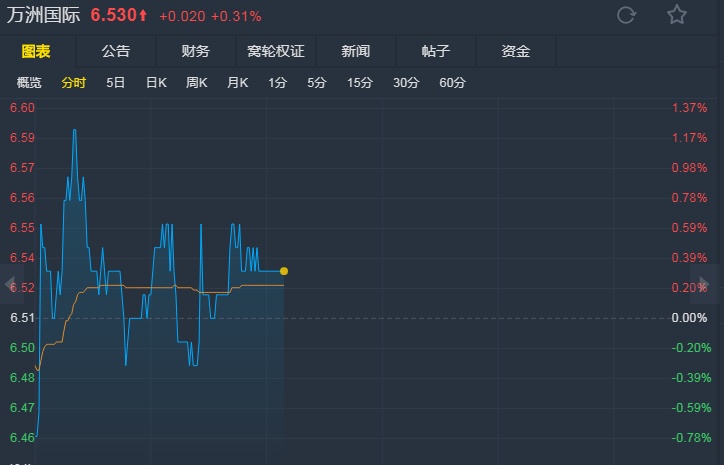Open the 帖子 tab
The height and width of the screenshot is (465, 724).
[x=435, y=51]
